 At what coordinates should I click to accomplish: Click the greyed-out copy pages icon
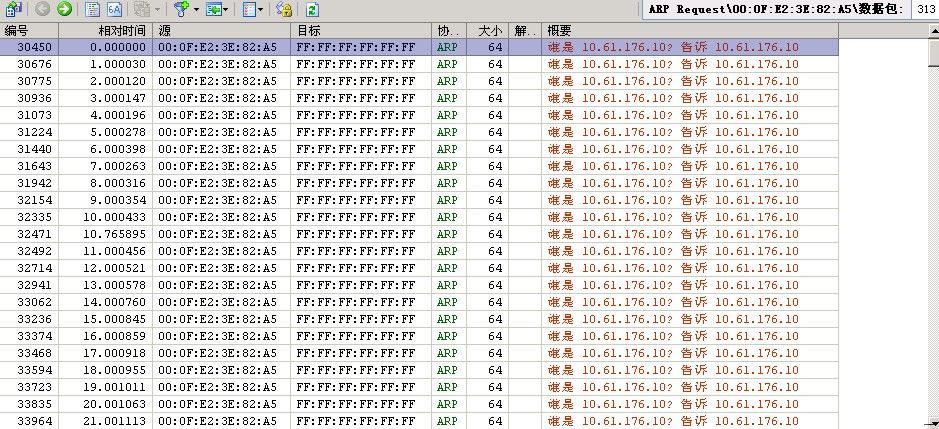click(142, 9)
